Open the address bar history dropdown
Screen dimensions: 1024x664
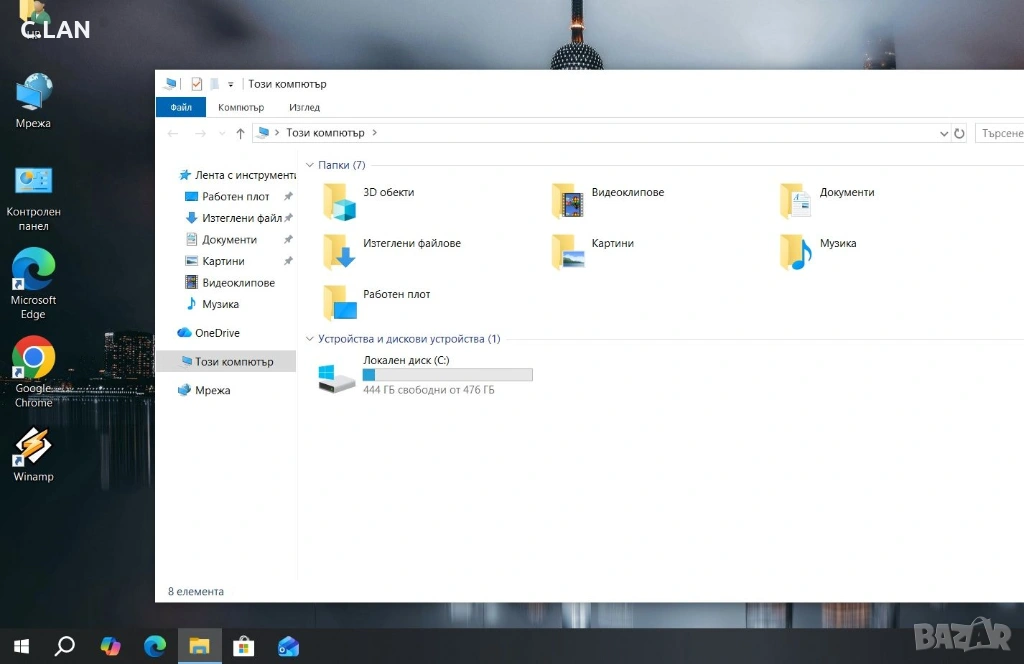pyautogui.click(x=944, y=133)
